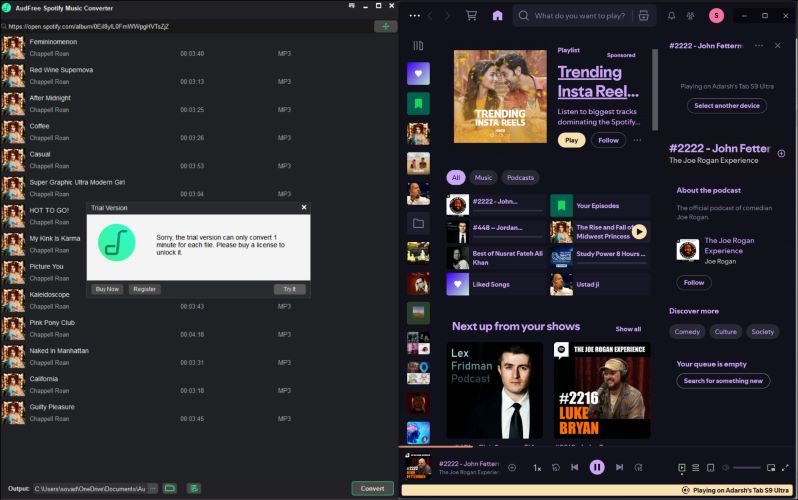Pause the playing episode
This screenshot has height=500, width=798.
597,467
